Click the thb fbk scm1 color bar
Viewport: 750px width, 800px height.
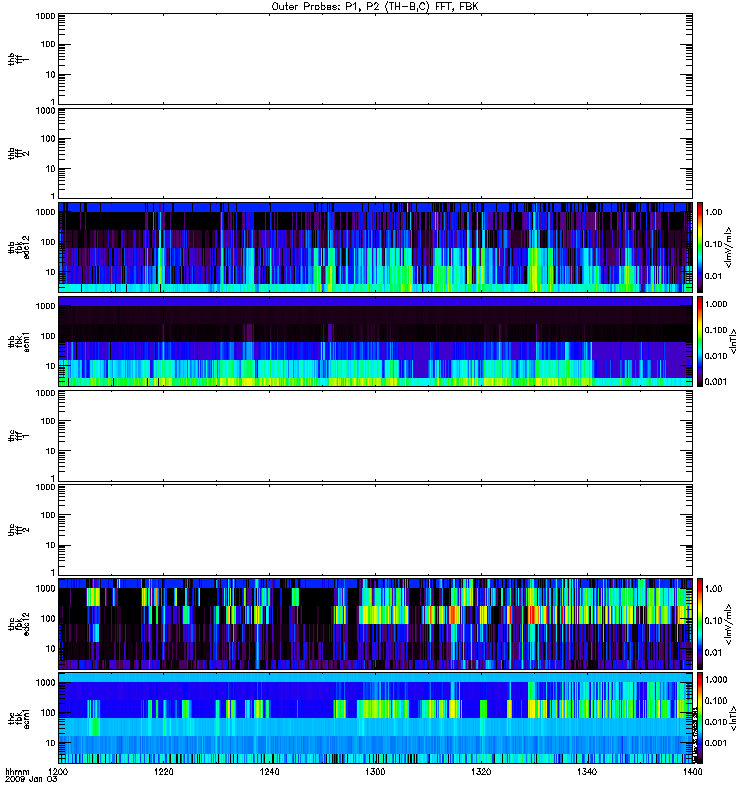click(x=700, y=341)
